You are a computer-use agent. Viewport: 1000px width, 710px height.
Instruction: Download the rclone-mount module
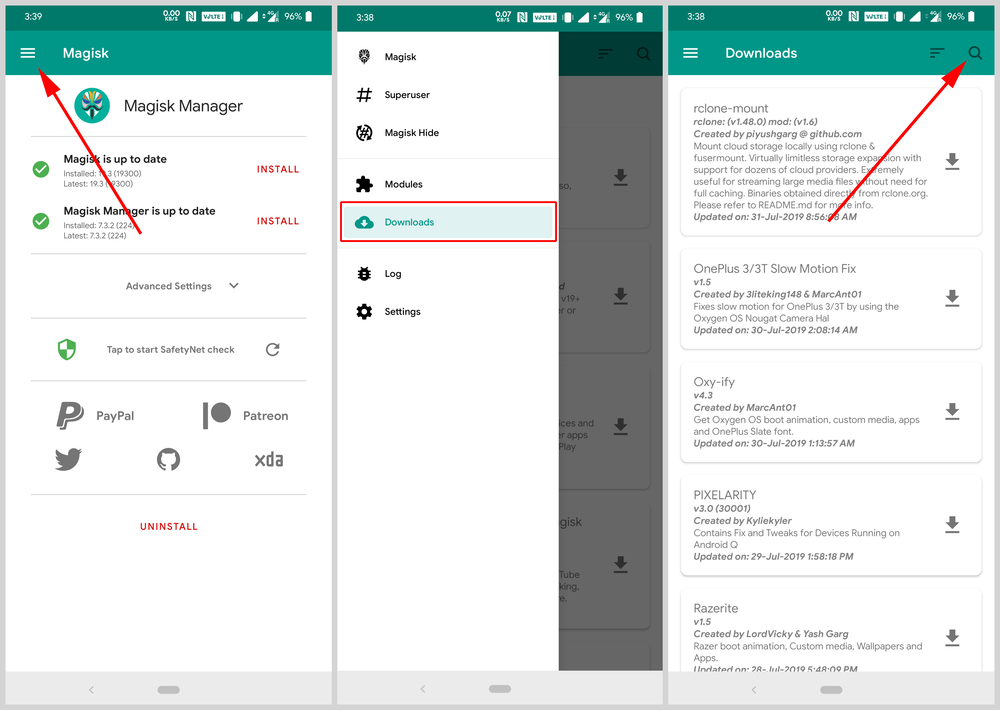point(952,161)
